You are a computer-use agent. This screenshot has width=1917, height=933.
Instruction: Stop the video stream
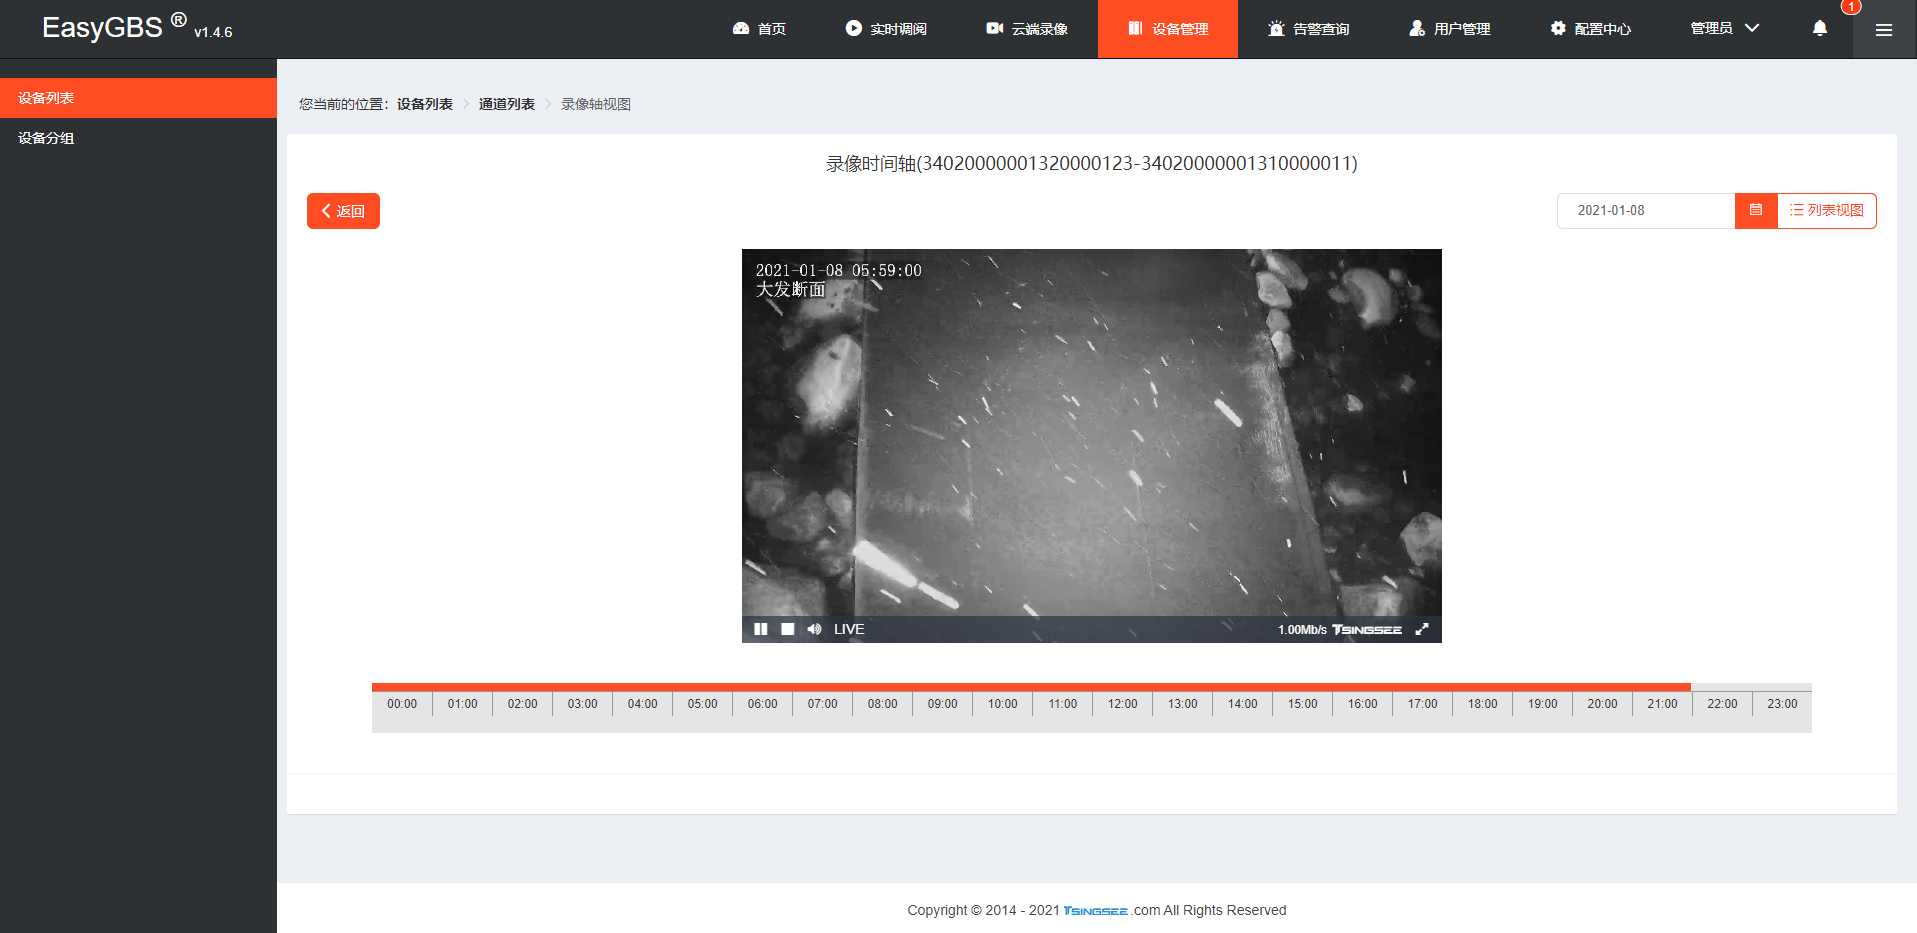(x=787, y=629)
